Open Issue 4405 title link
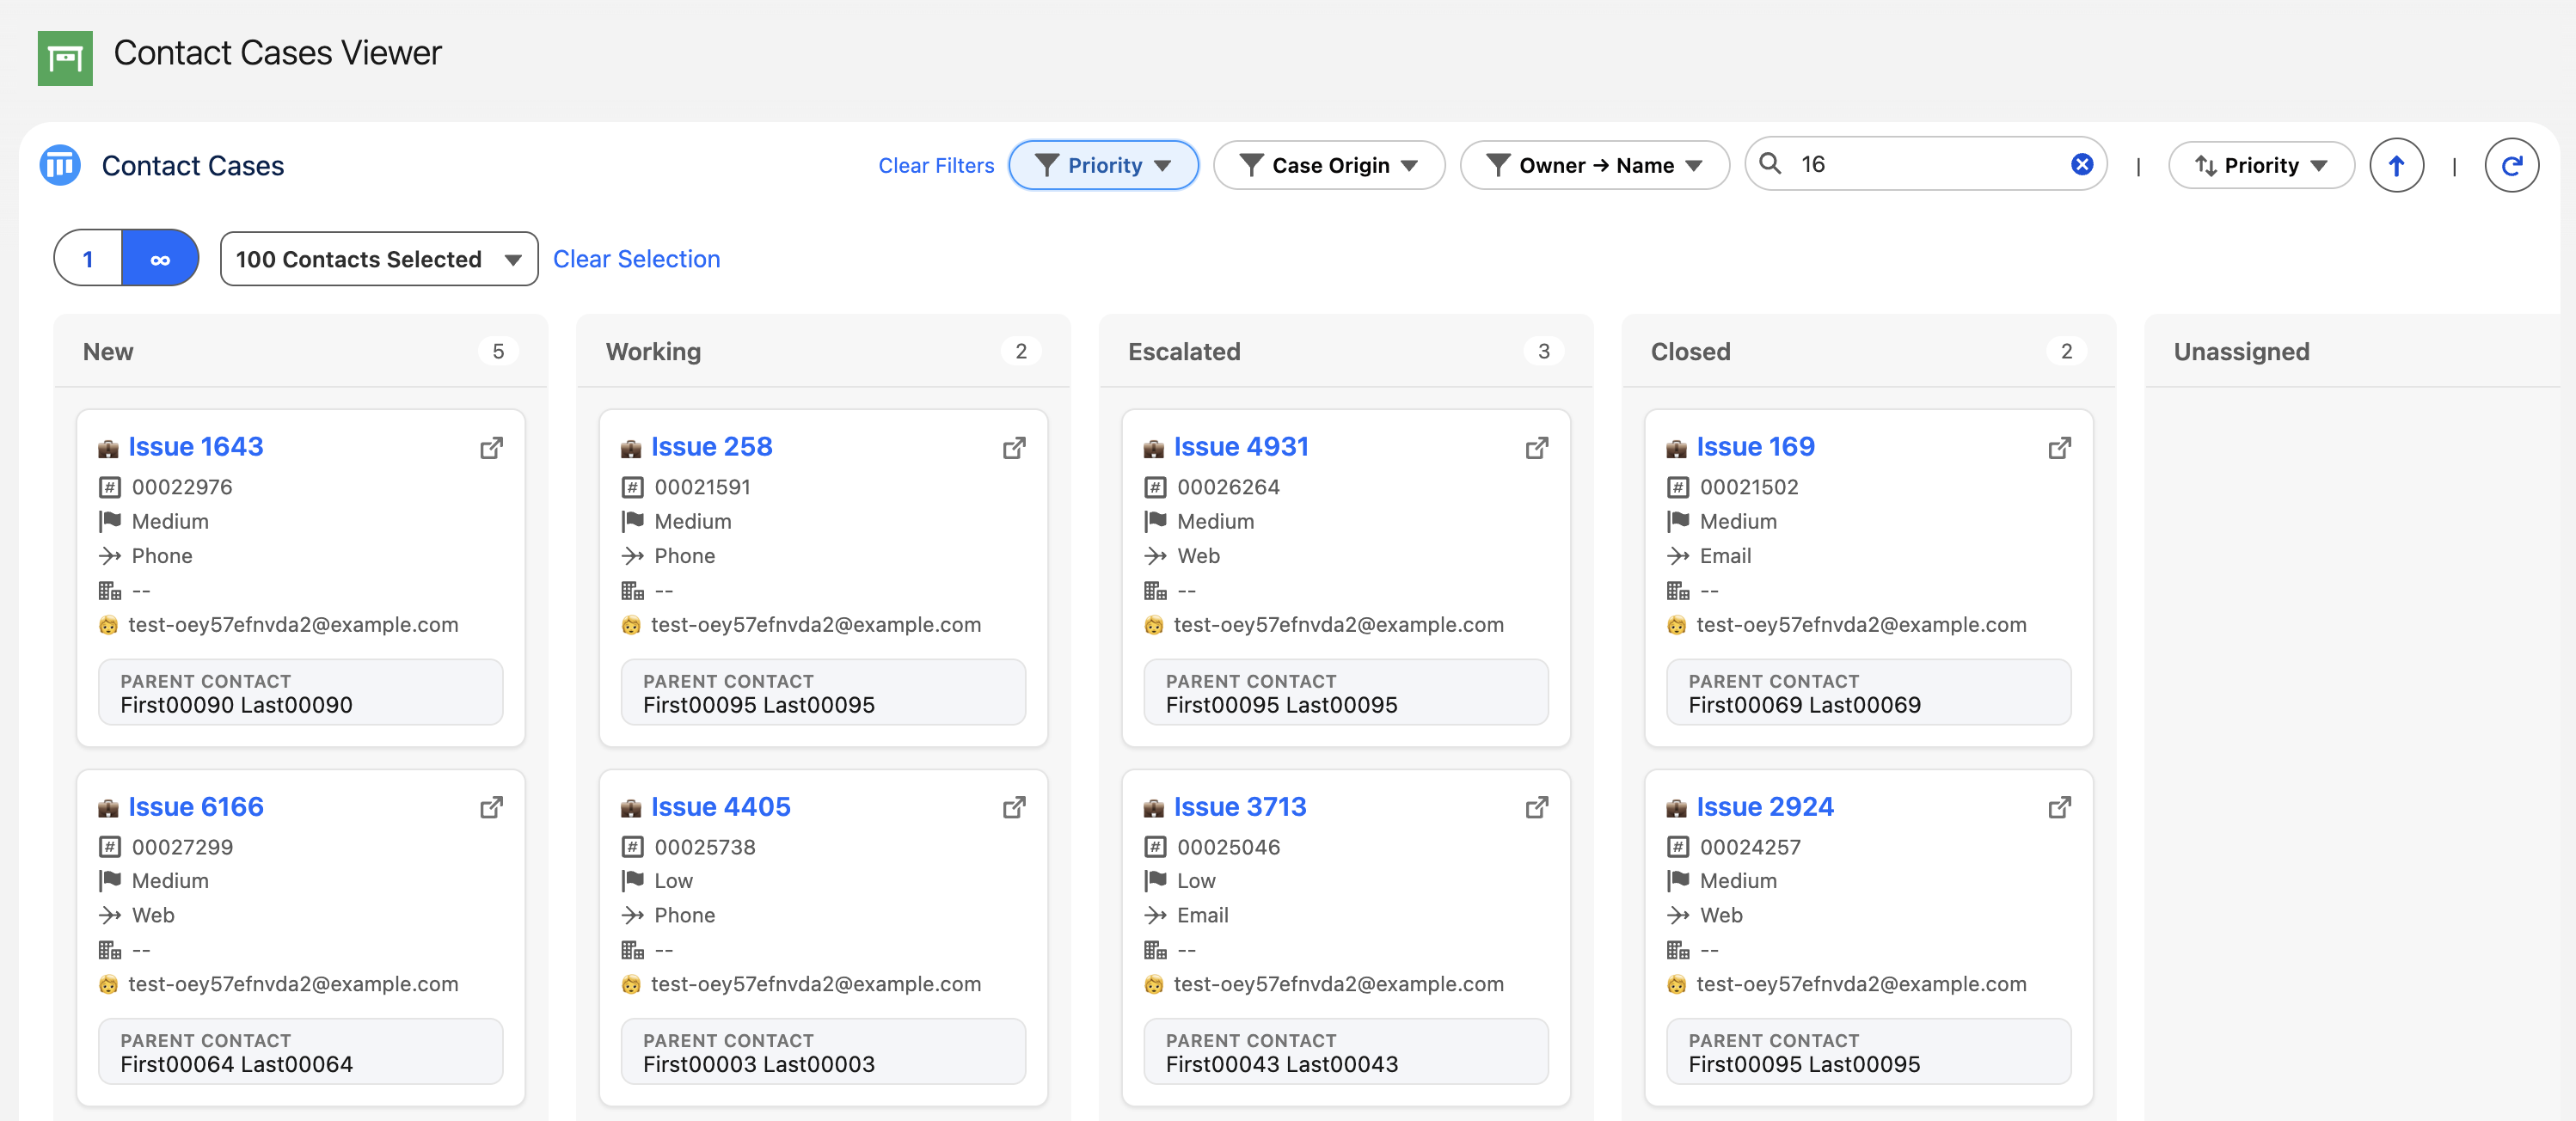2576x1121 pixels. [x=721, y=807]
